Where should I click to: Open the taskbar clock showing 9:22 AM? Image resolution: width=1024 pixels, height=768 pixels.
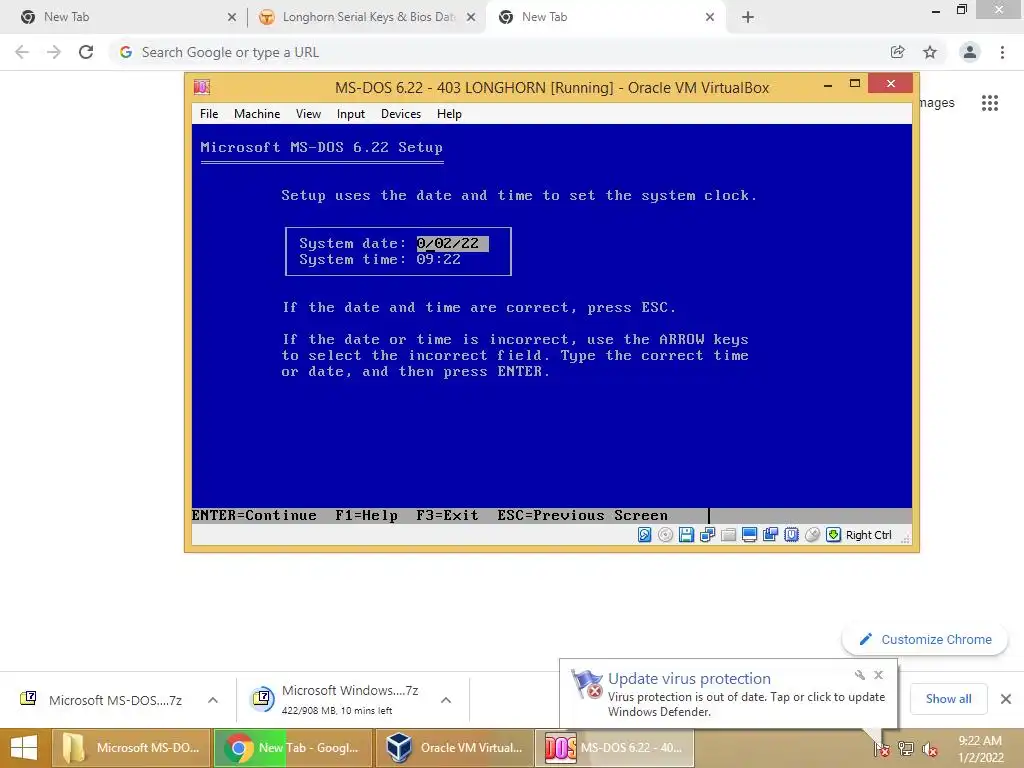980,749
